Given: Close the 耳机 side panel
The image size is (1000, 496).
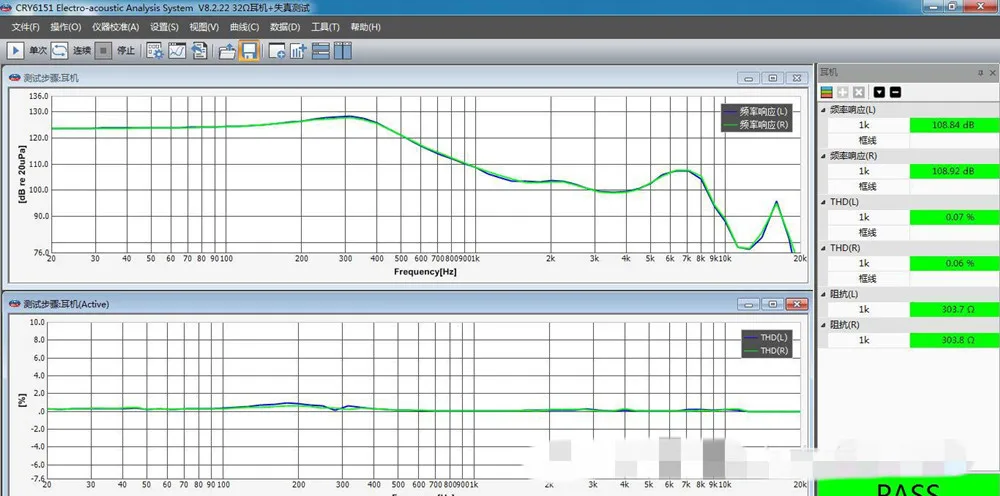Looking at the screenshot, I should click(994, 73).
